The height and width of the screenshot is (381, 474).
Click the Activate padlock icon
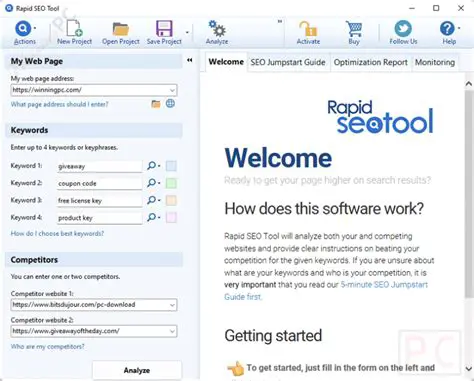click(308, 29)
